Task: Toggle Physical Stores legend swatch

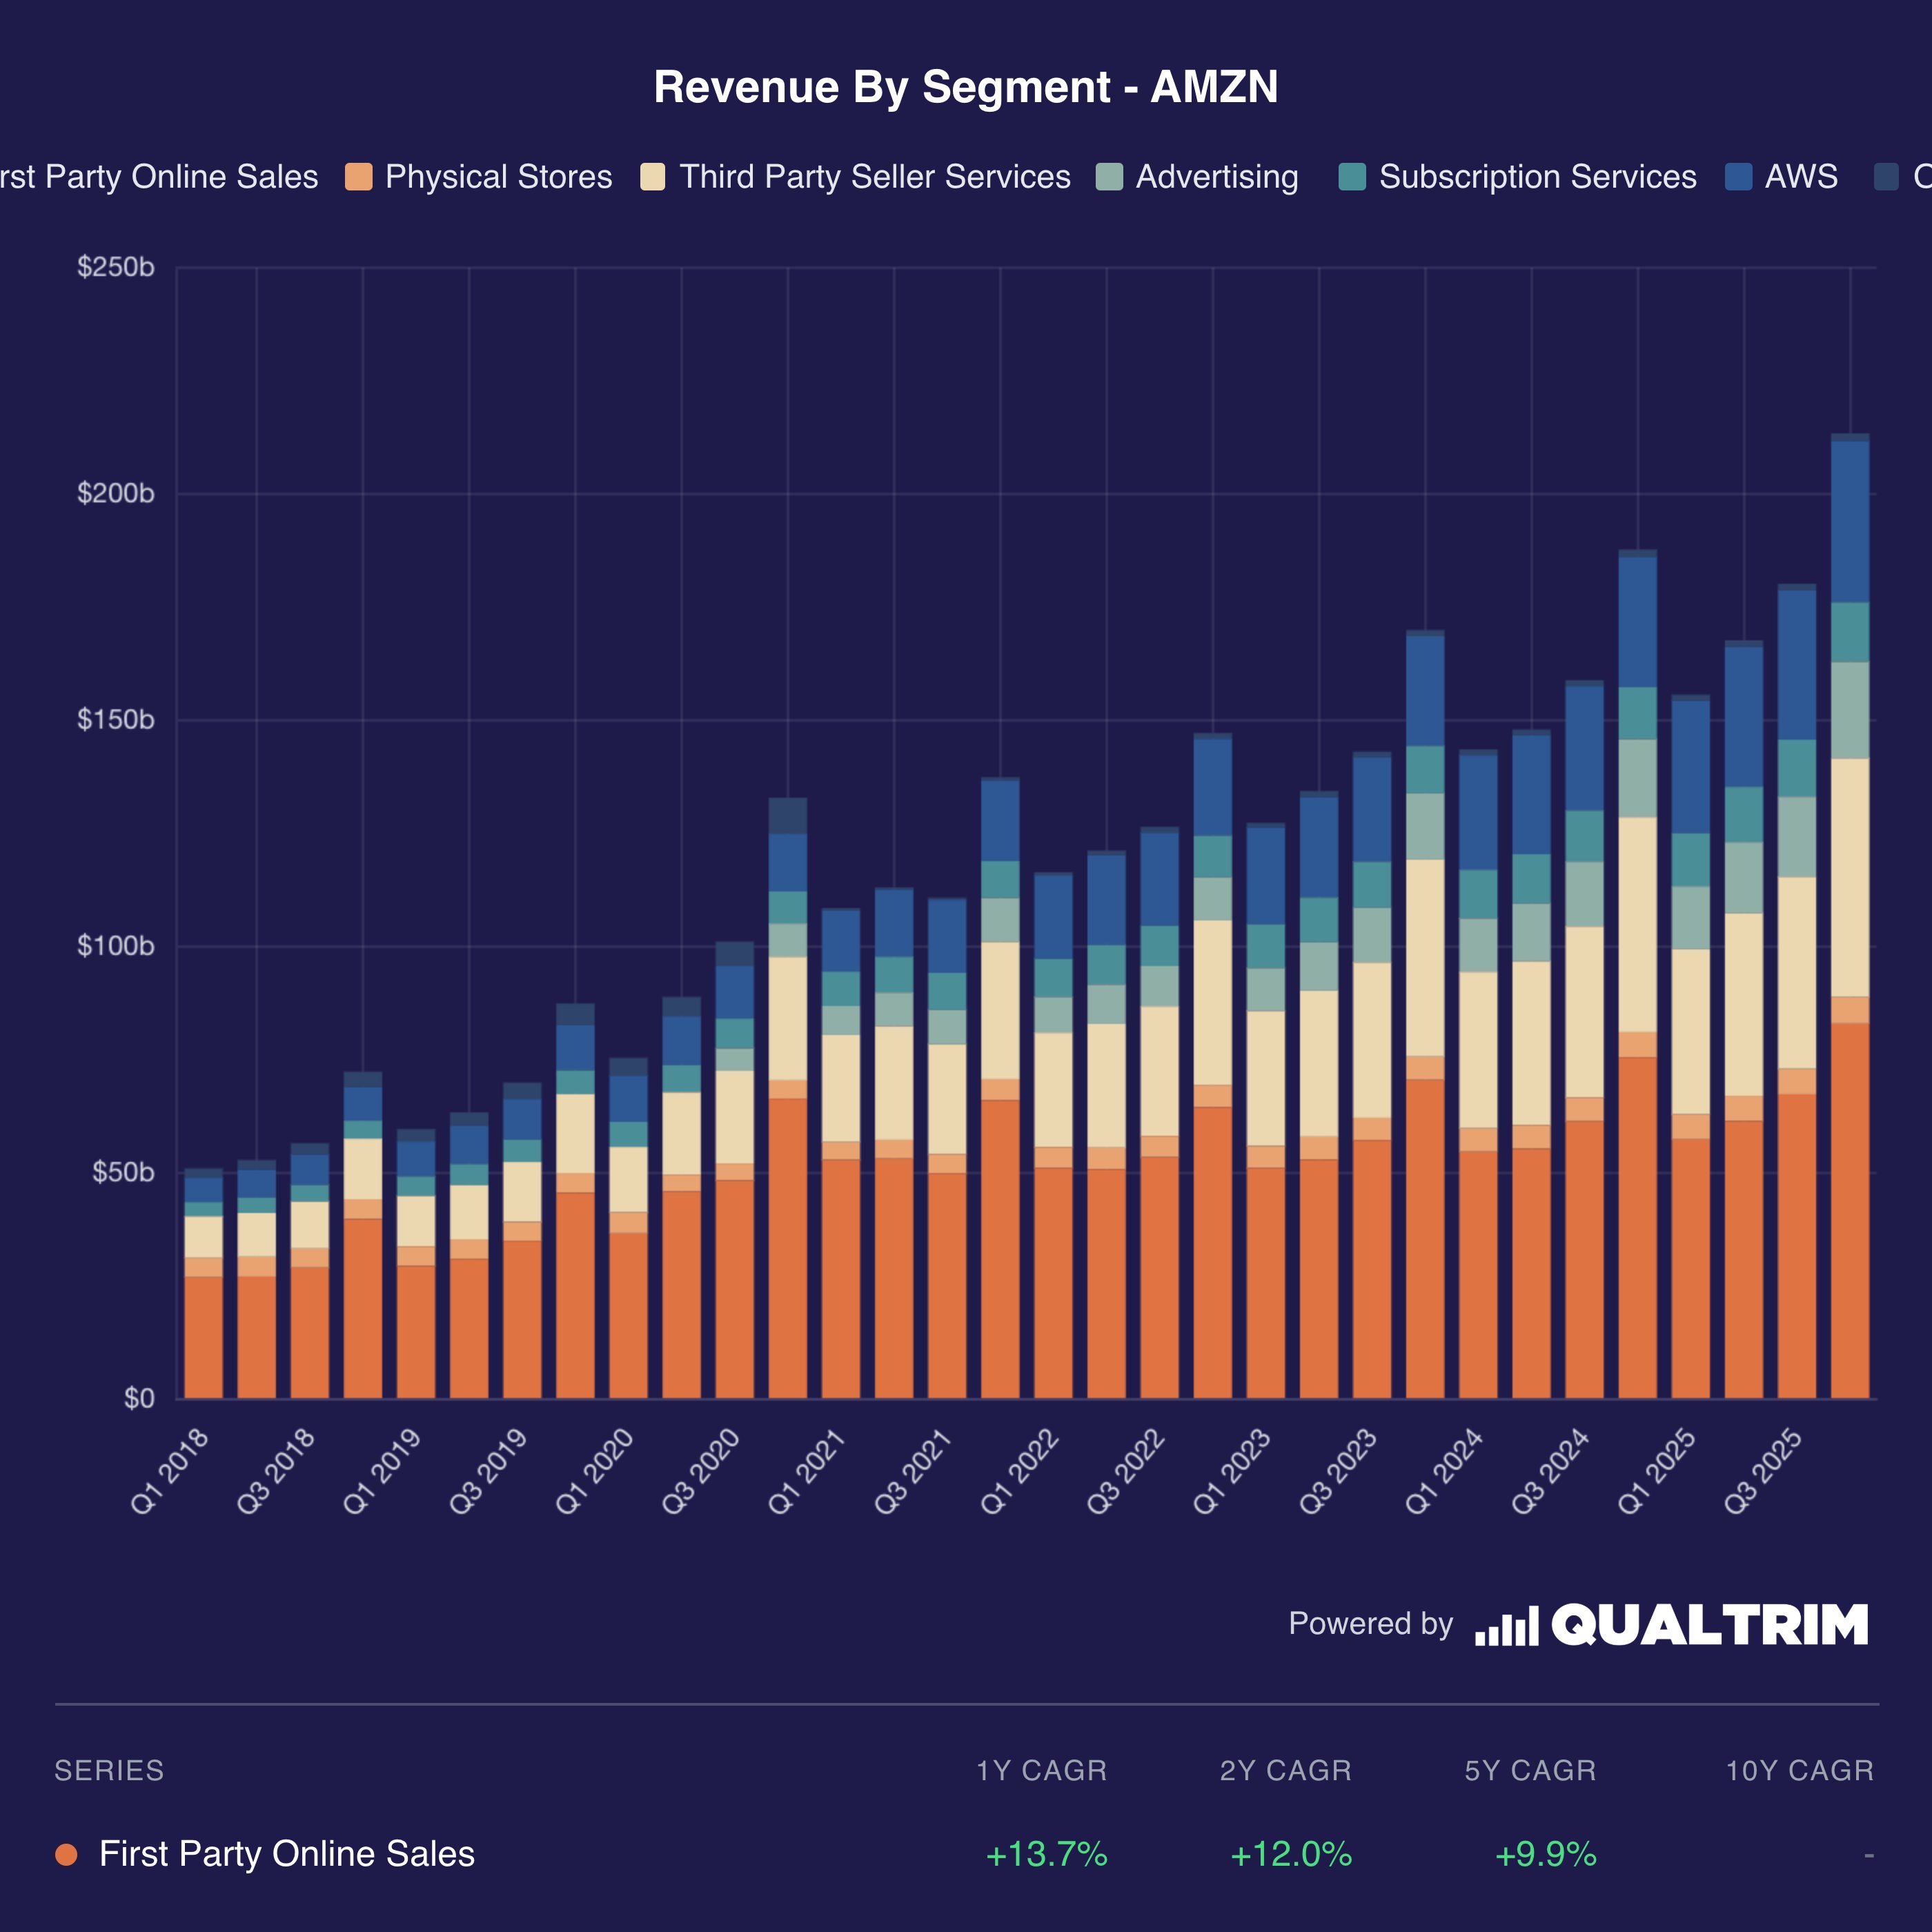Action: [x=358, y=177]
